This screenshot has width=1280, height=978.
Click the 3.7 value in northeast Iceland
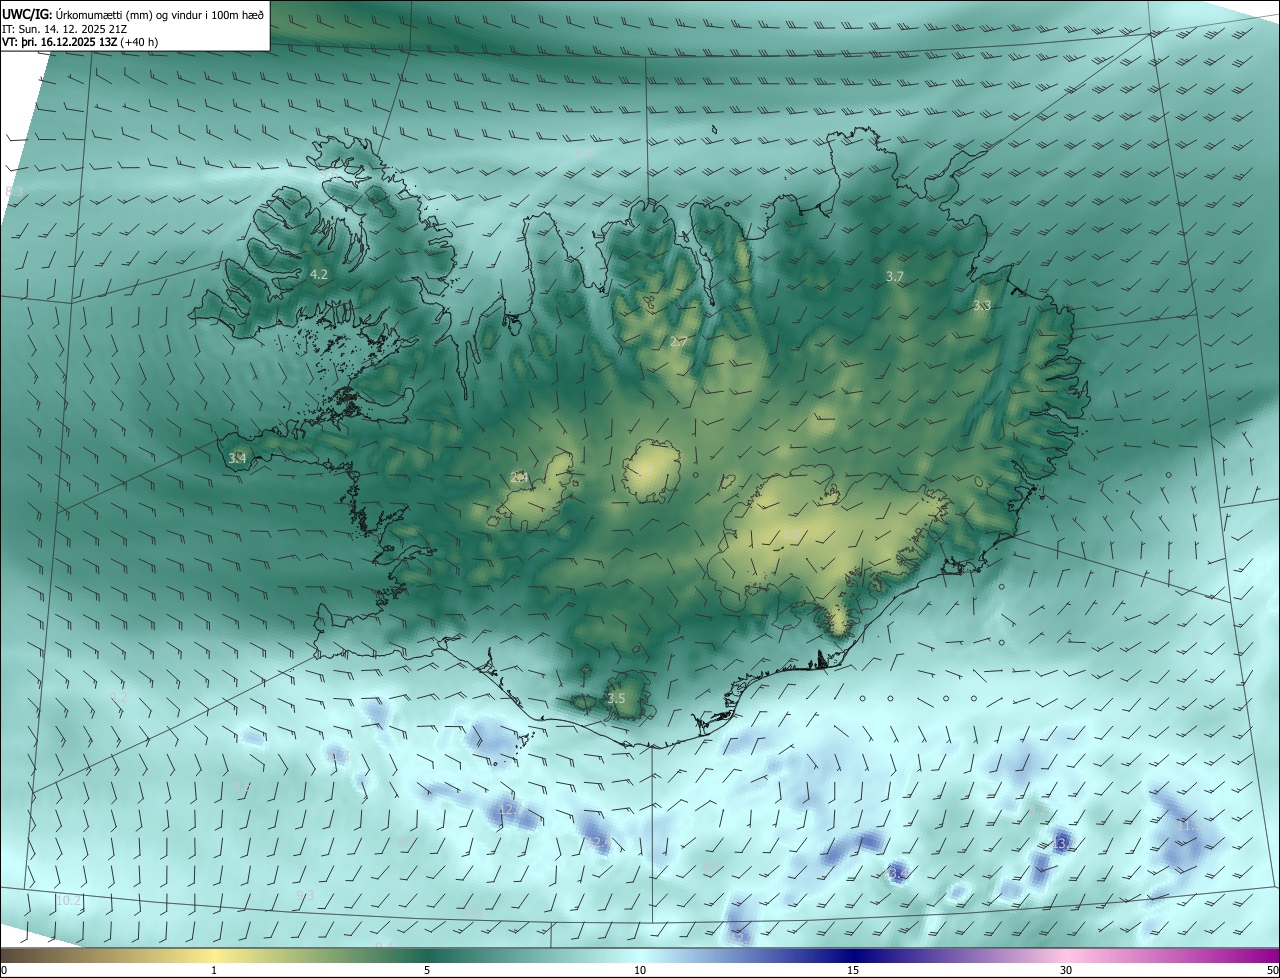click(x=895, y=276)
